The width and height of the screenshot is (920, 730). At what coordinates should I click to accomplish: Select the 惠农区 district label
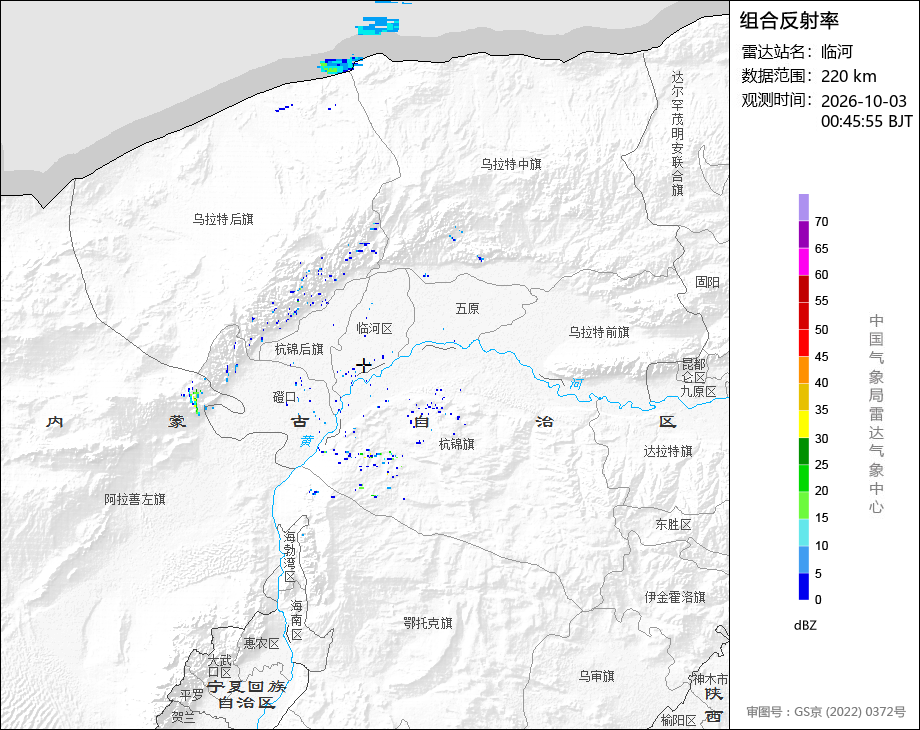pyautogui.click(x=262, y=644)
